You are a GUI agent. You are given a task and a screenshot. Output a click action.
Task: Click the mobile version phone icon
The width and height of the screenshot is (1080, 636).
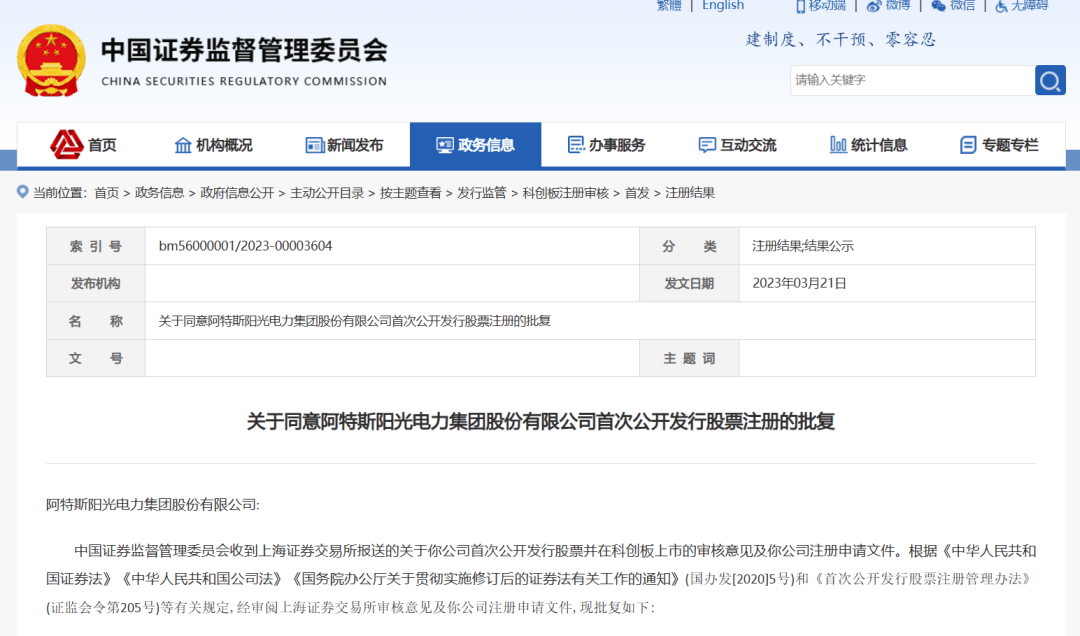click(x=800, y=6)
